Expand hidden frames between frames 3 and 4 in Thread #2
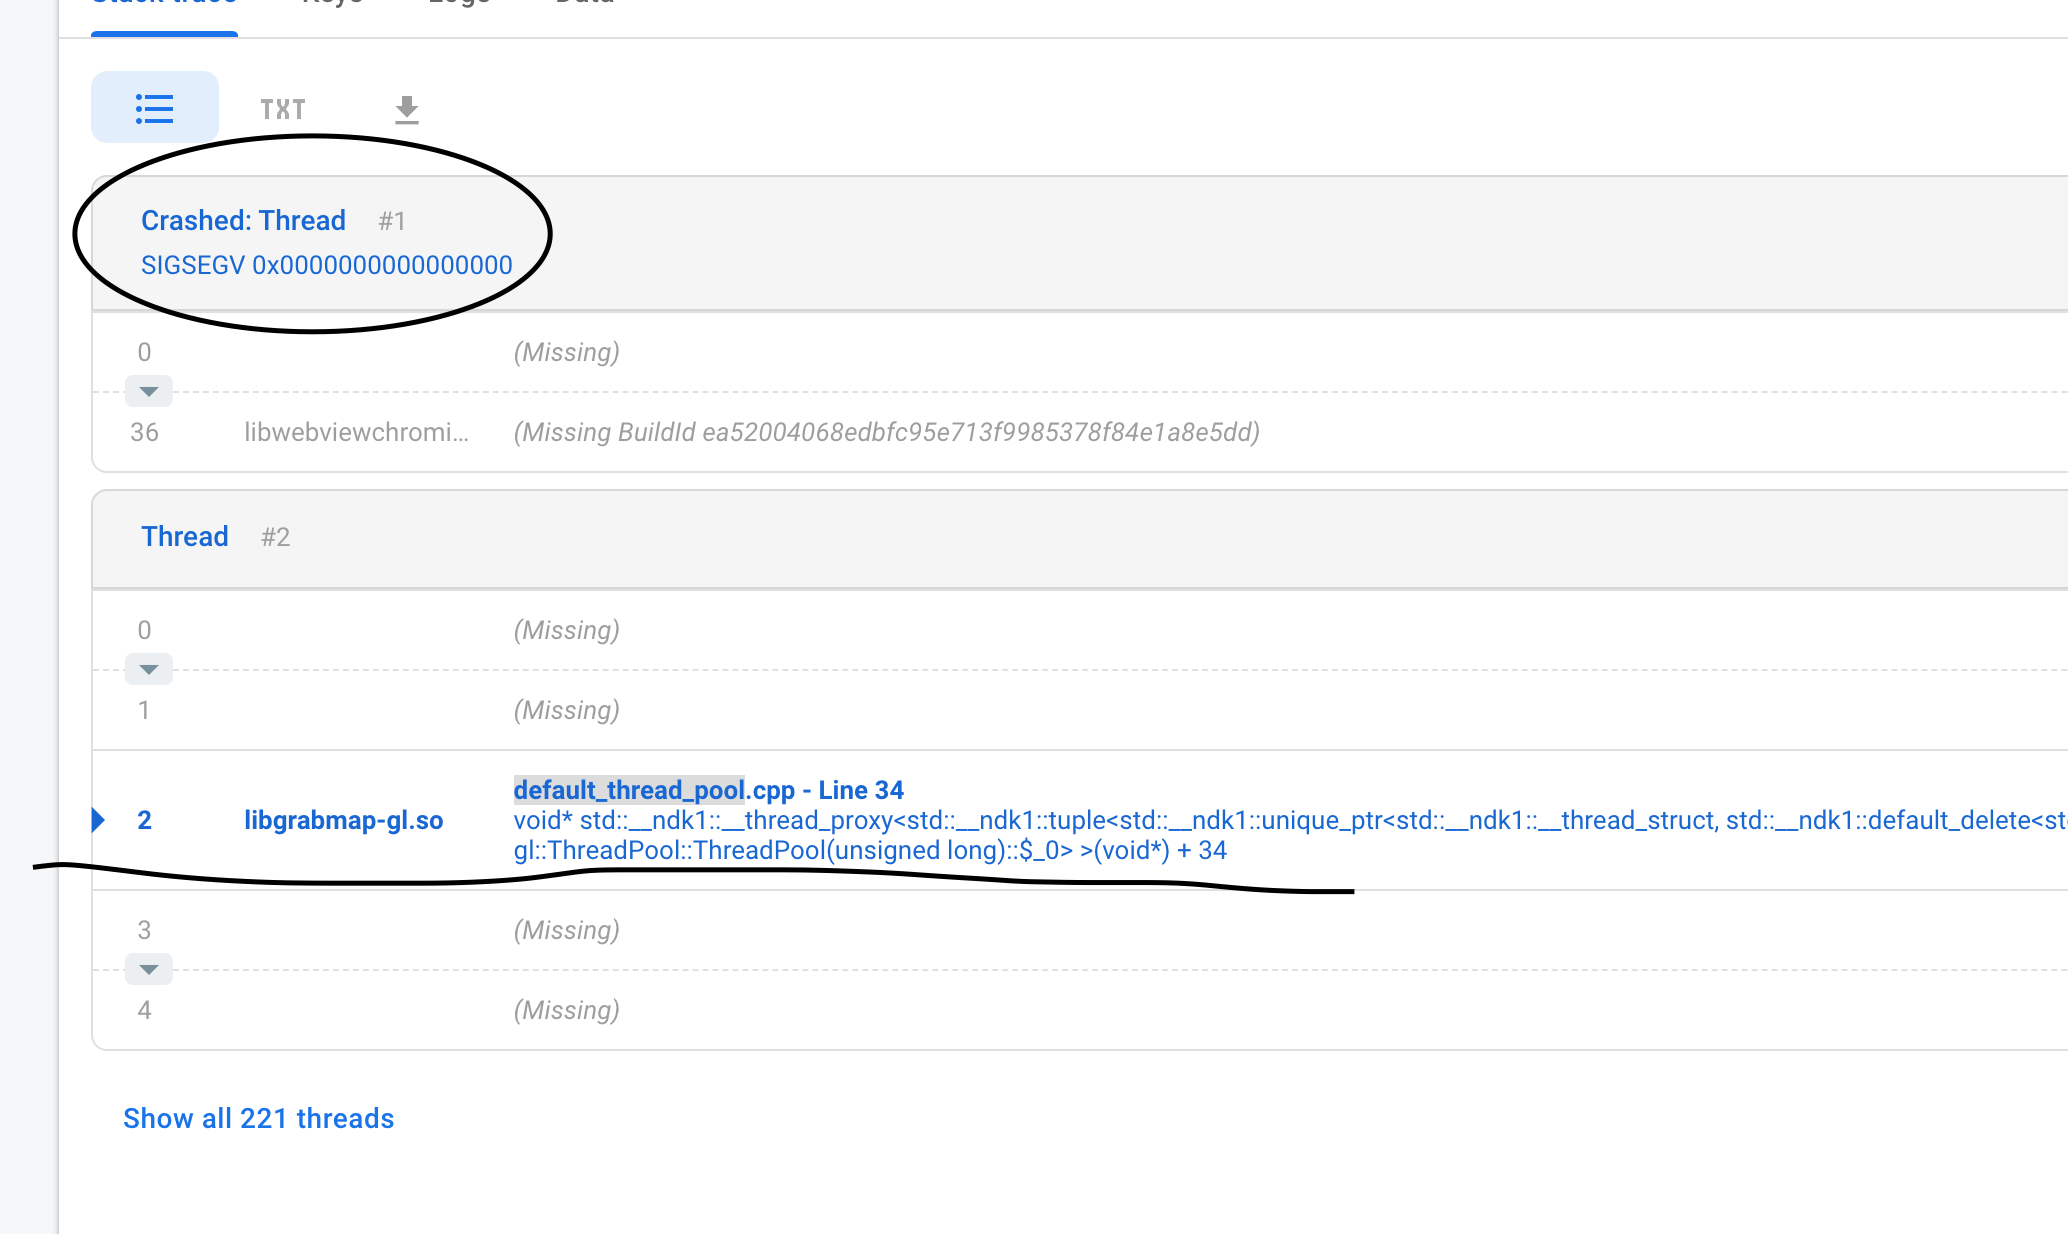Image resolution: width=2068 pixels, height=1234 pixels. [148, 969]
